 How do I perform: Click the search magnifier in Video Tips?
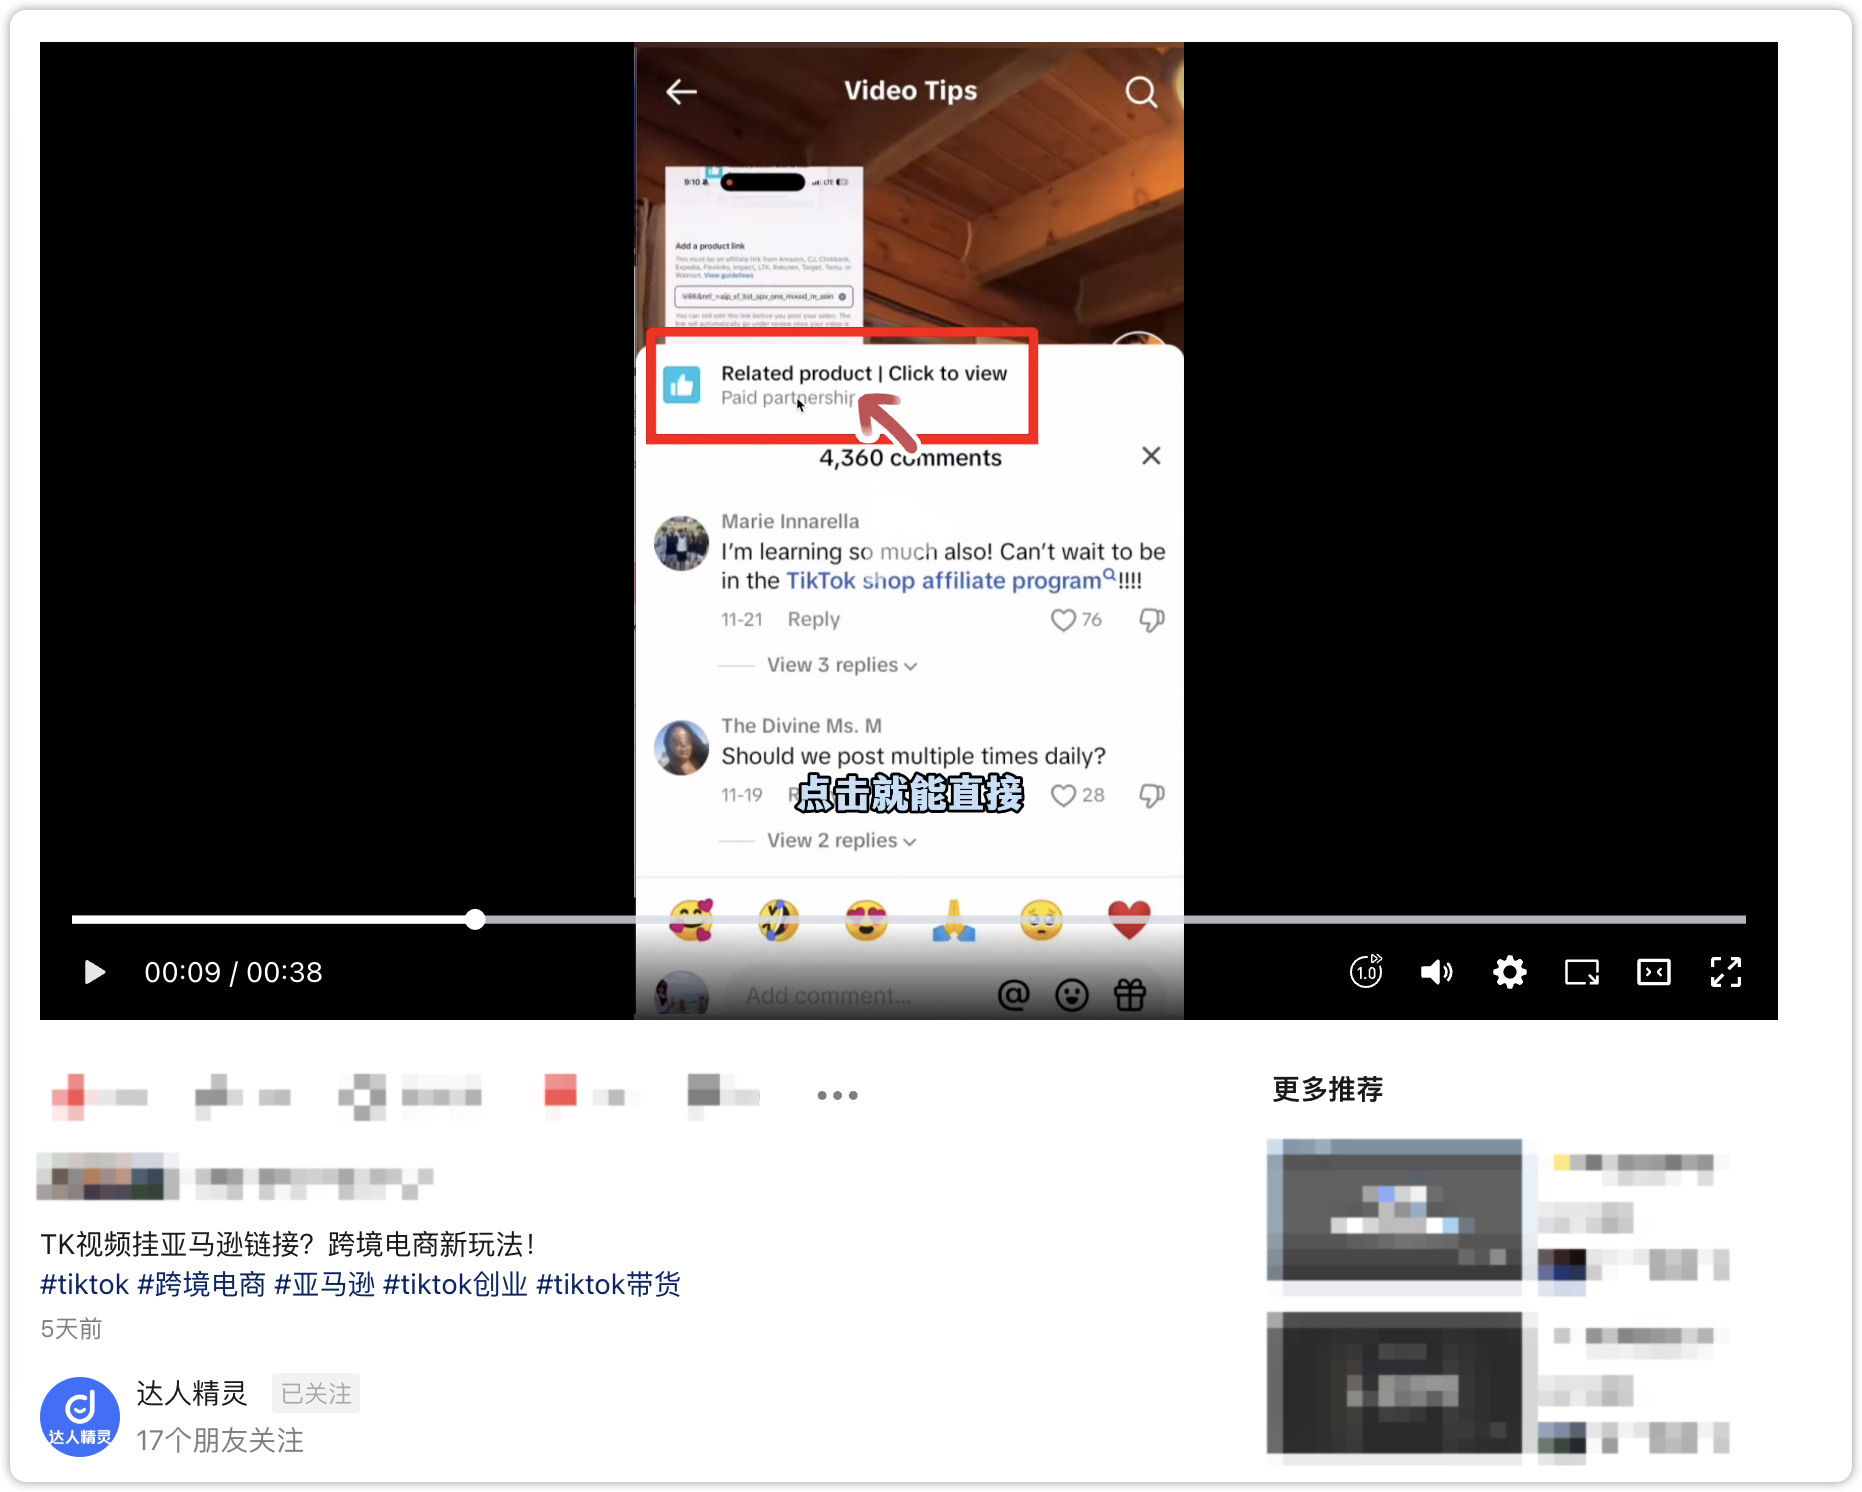click(1141, 92)
